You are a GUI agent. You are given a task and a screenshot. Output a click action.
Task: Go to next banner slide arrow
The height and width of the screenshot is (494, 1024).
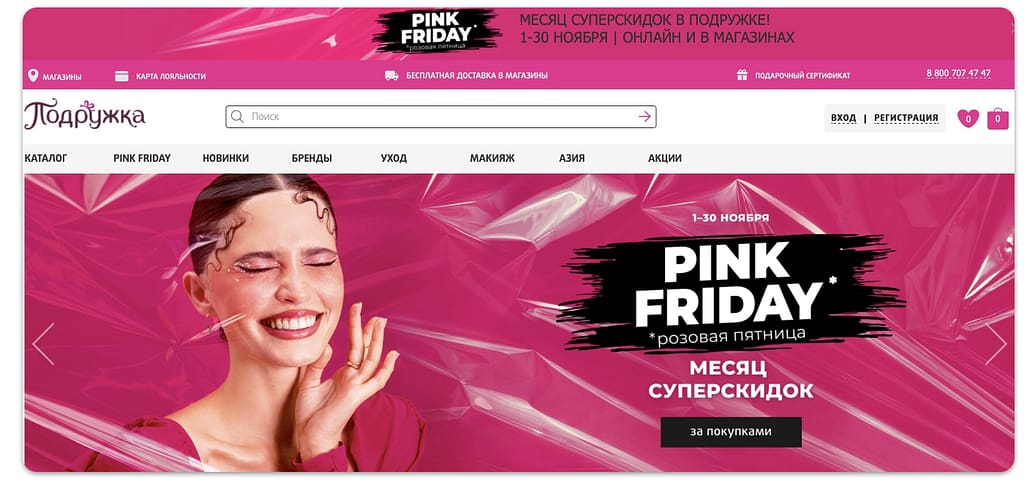996,344
